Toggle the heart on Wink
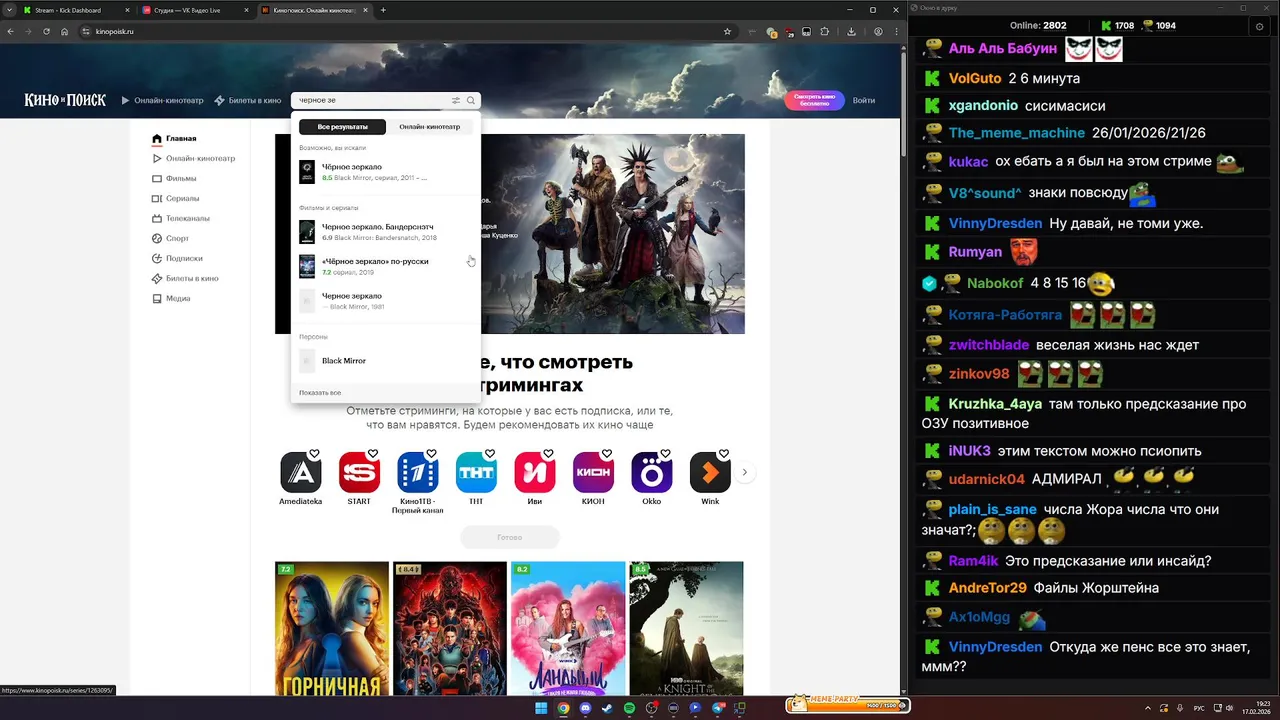The image size is (1280, 720). pyautogui.click(x=724, y=454)
